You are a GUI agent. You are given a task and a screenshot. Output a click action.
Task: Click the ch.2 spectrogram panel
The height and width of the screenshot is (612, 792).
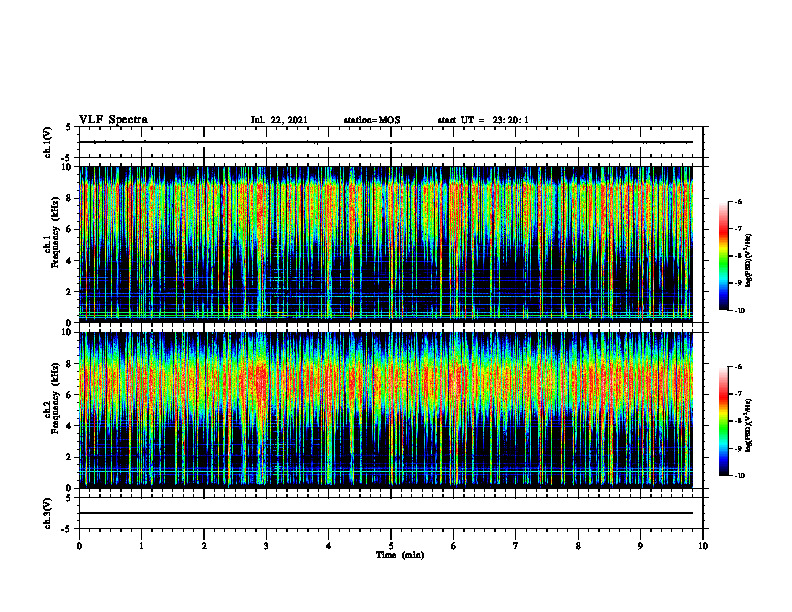pos(386,410)
